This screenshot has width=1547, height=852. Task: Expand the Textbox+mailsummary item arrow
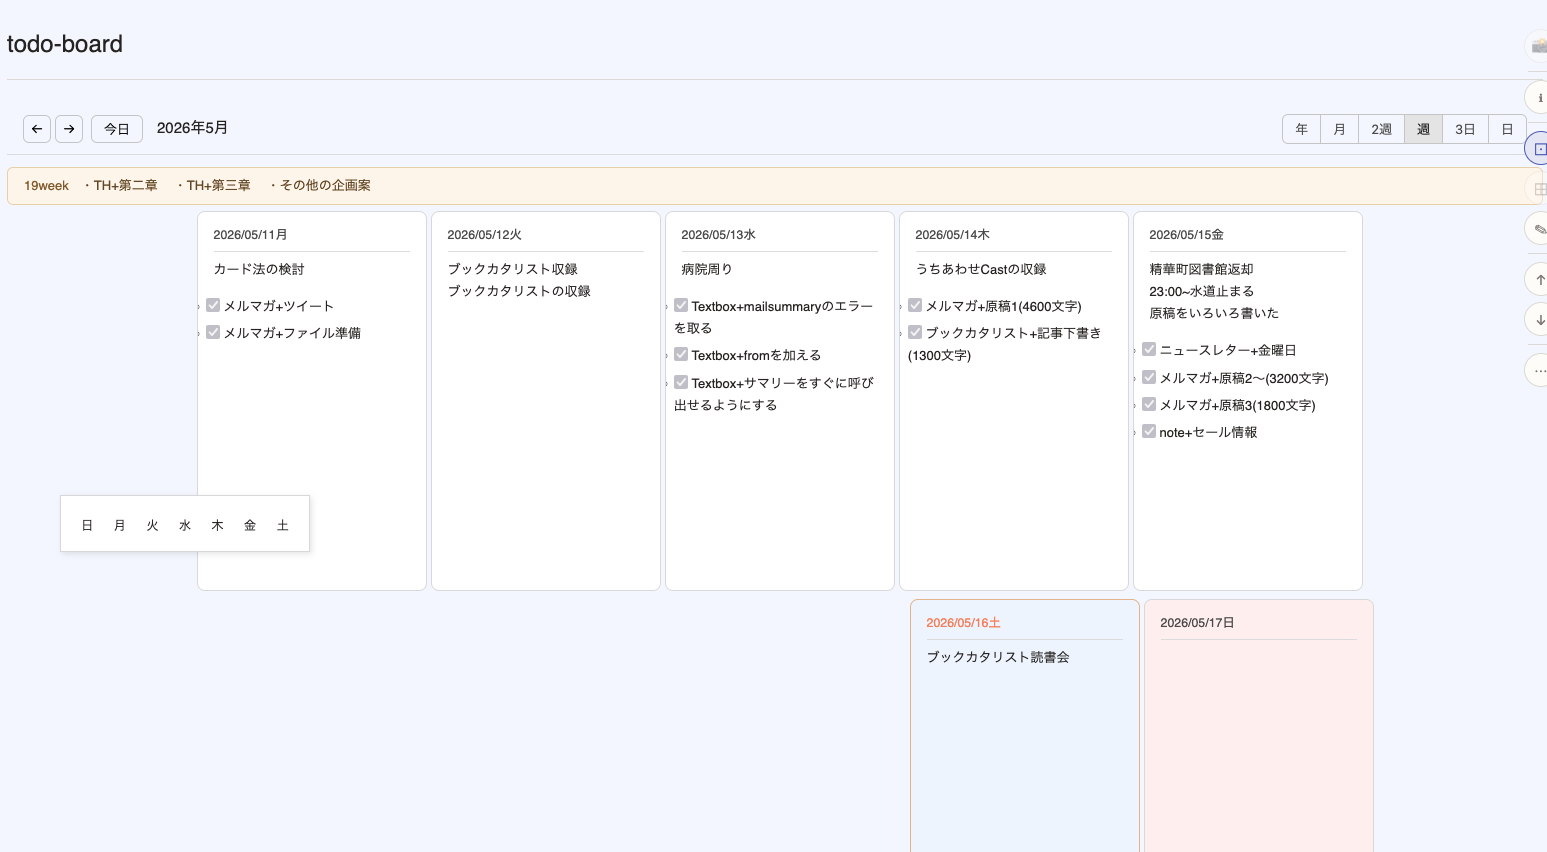tap(667, 307)
